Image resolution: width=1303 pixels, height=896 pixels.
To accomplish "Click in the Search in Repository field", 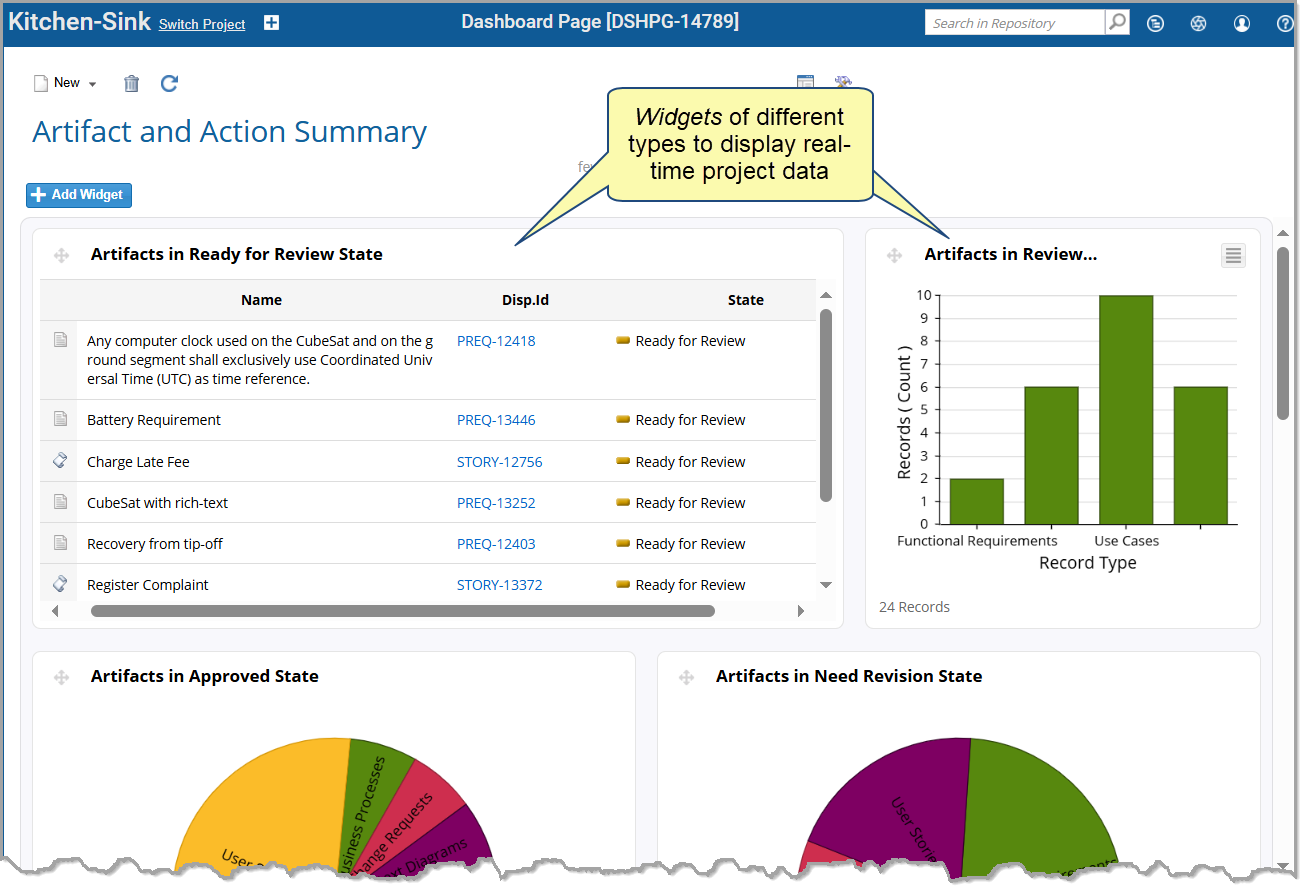I will tap(1014, 23).
